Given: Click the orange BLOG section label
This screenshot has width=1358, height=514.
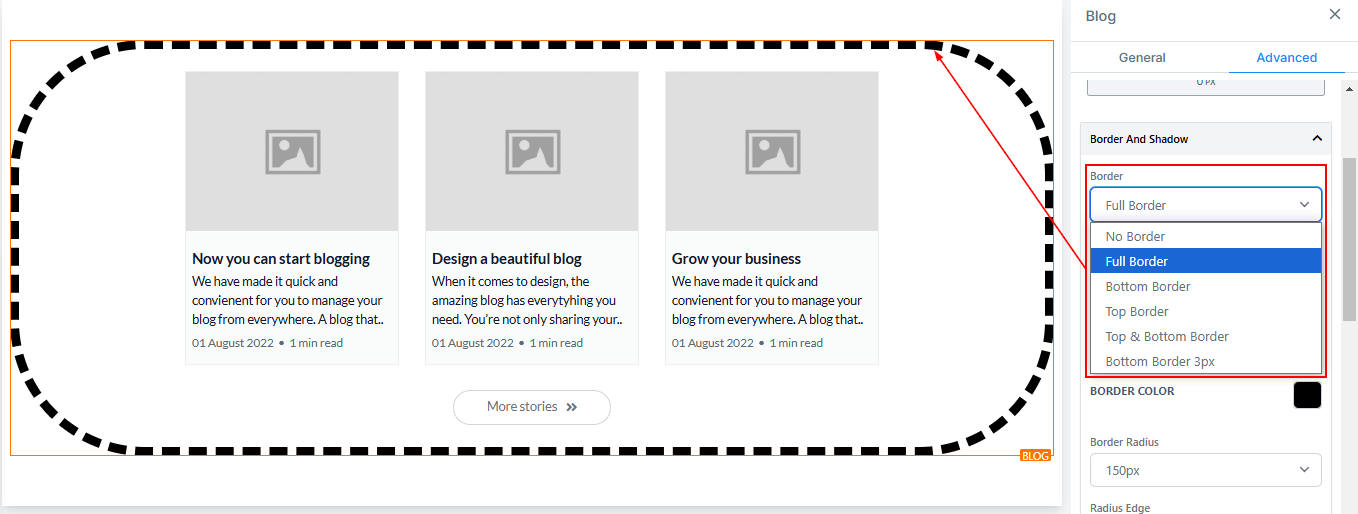Looking at the screenshot, I should pyautogui.click(x=1035, y=456).
